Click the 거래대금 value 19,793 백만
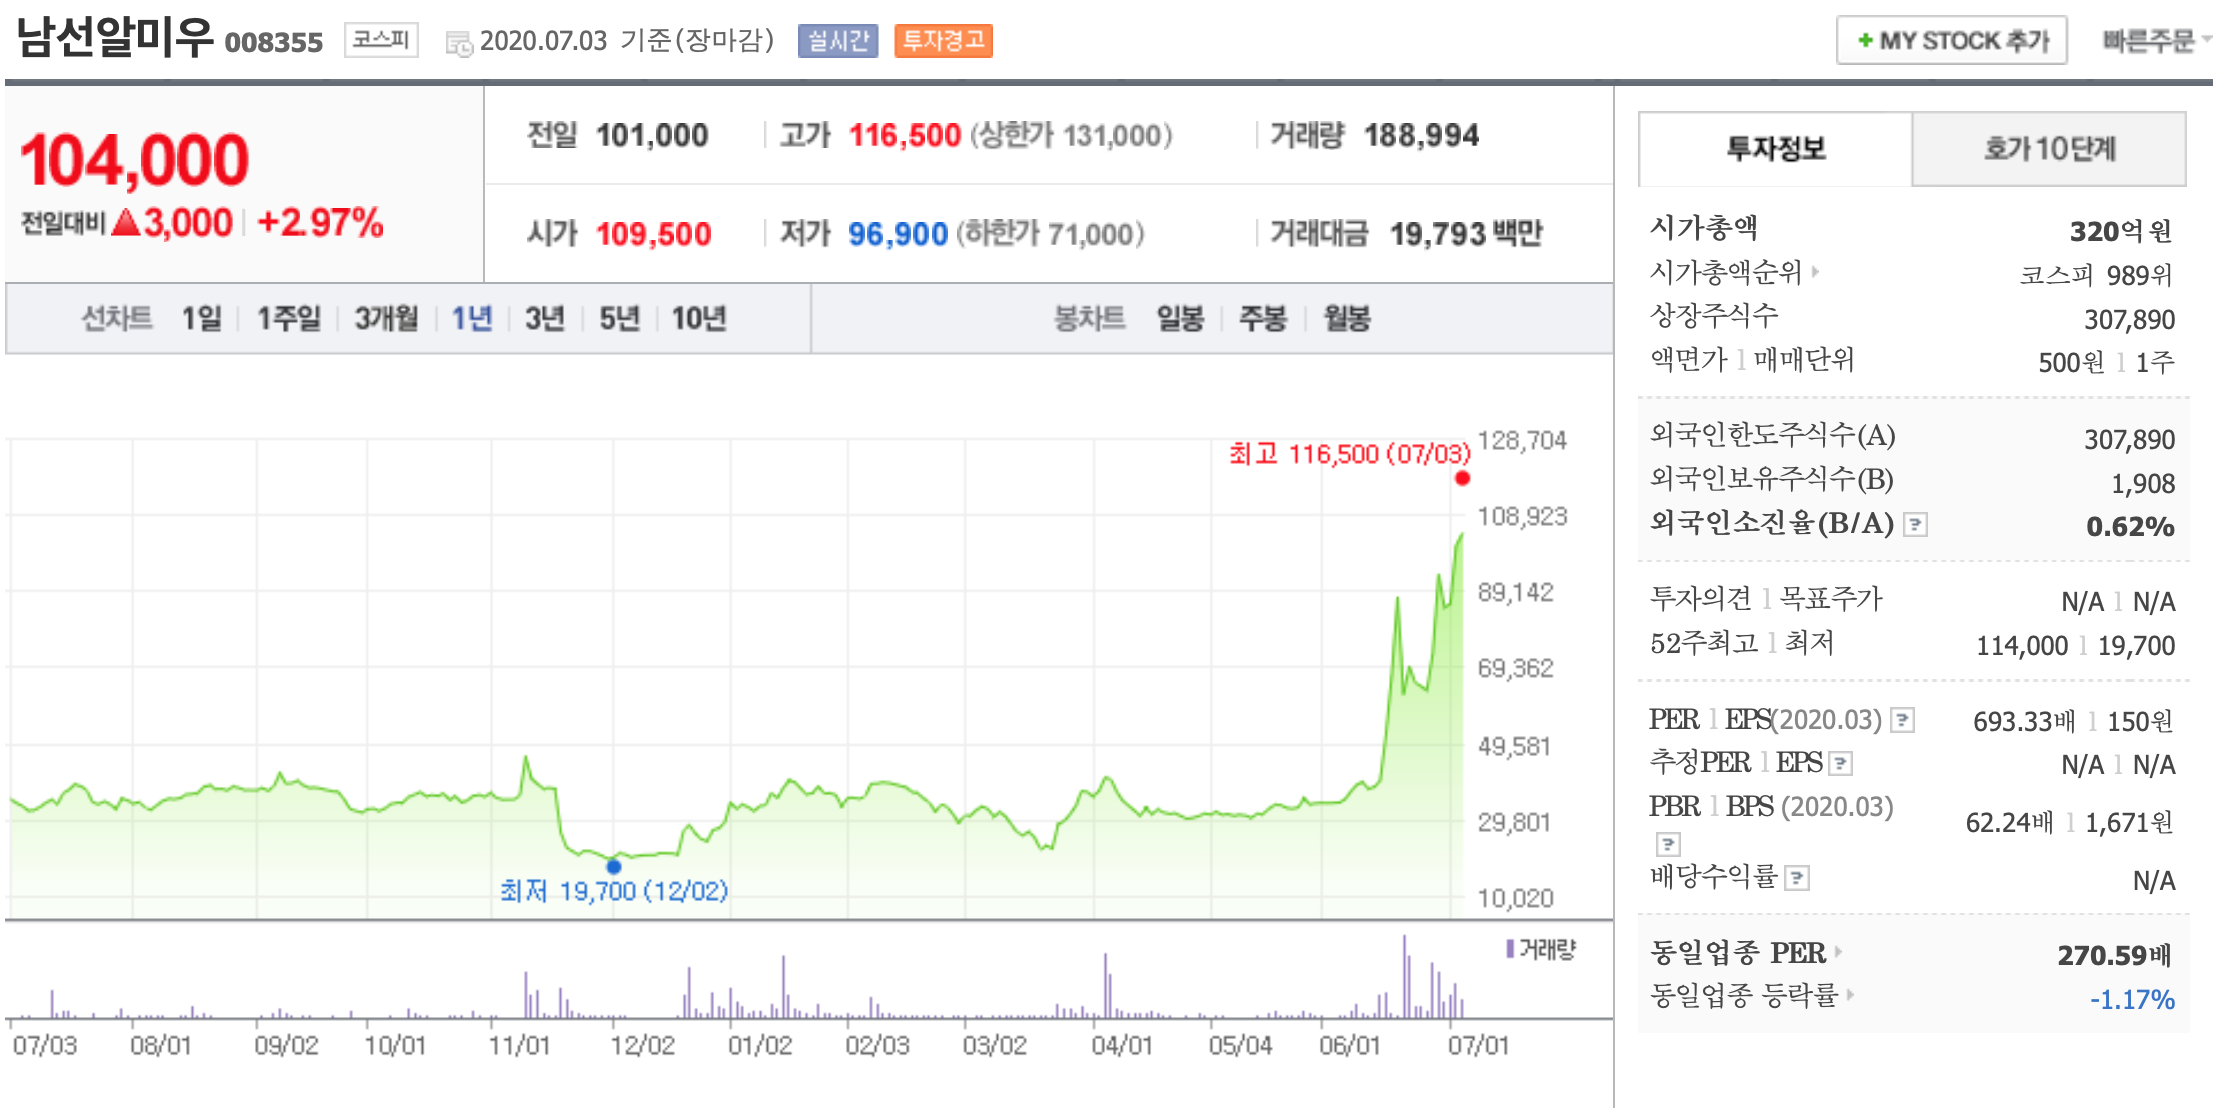 (x=1466, y=234)
